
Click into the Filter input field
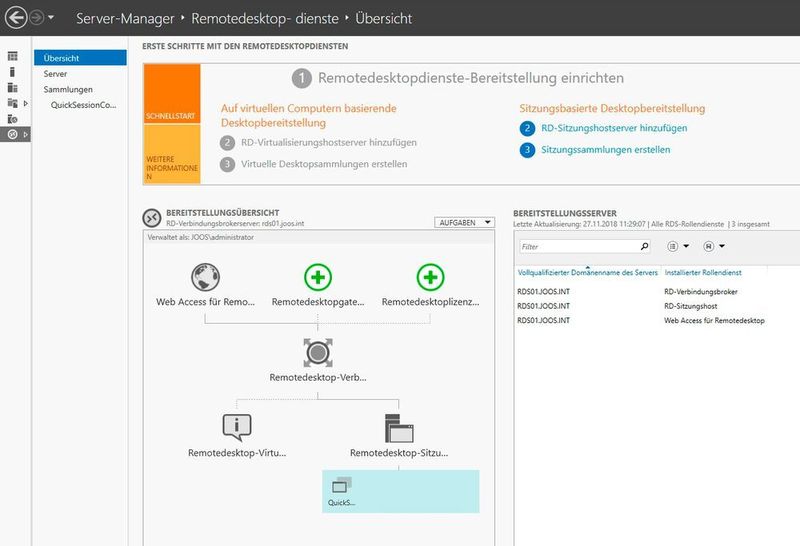579,246
